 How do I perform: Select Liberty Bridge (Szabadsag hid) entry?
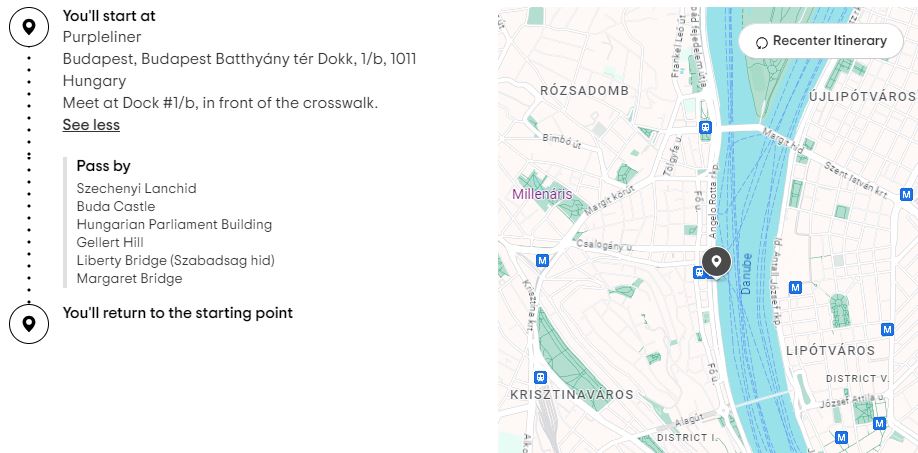(175, 260)
